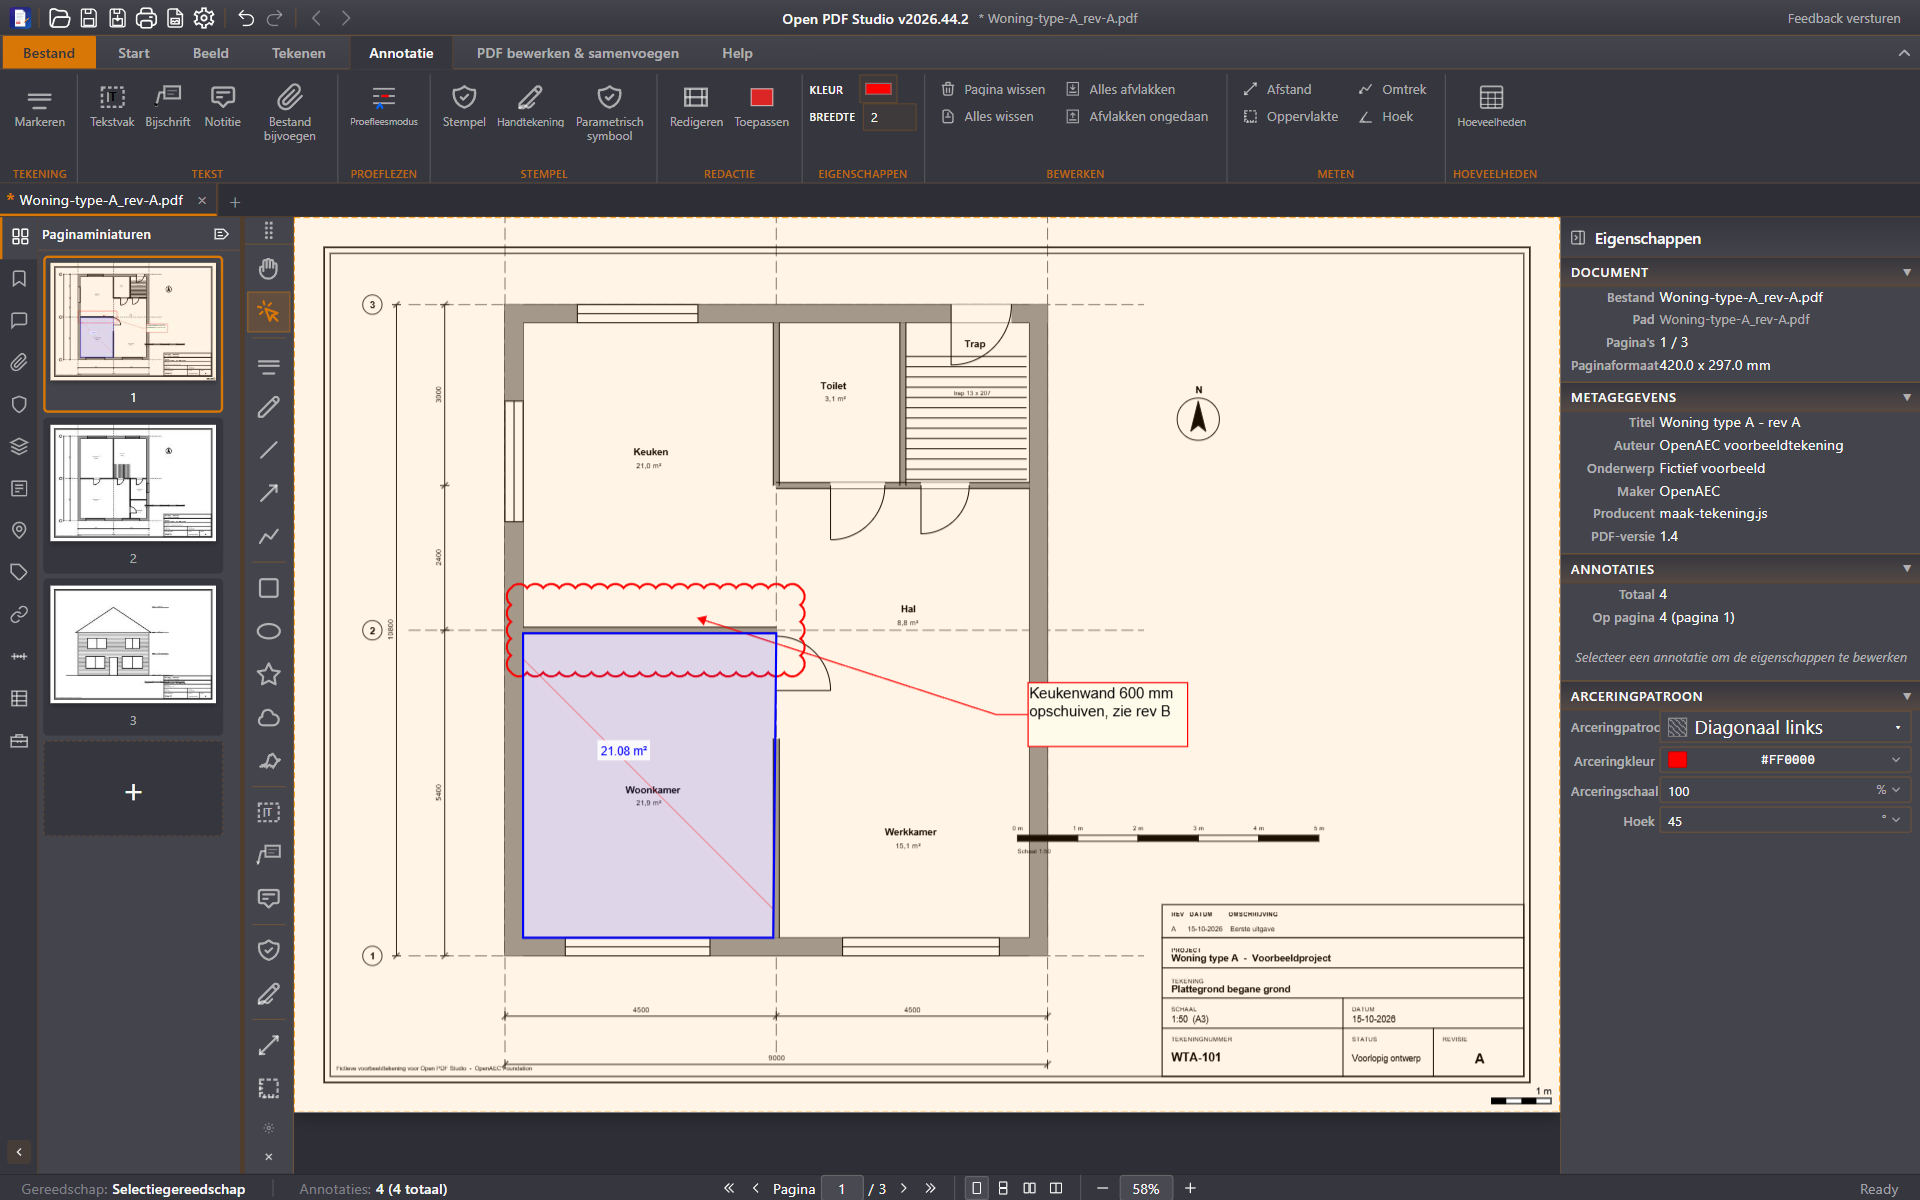Switch to the Tekenen tab
Screen dimensions: 1920x1200
click(x=298, y=53)
